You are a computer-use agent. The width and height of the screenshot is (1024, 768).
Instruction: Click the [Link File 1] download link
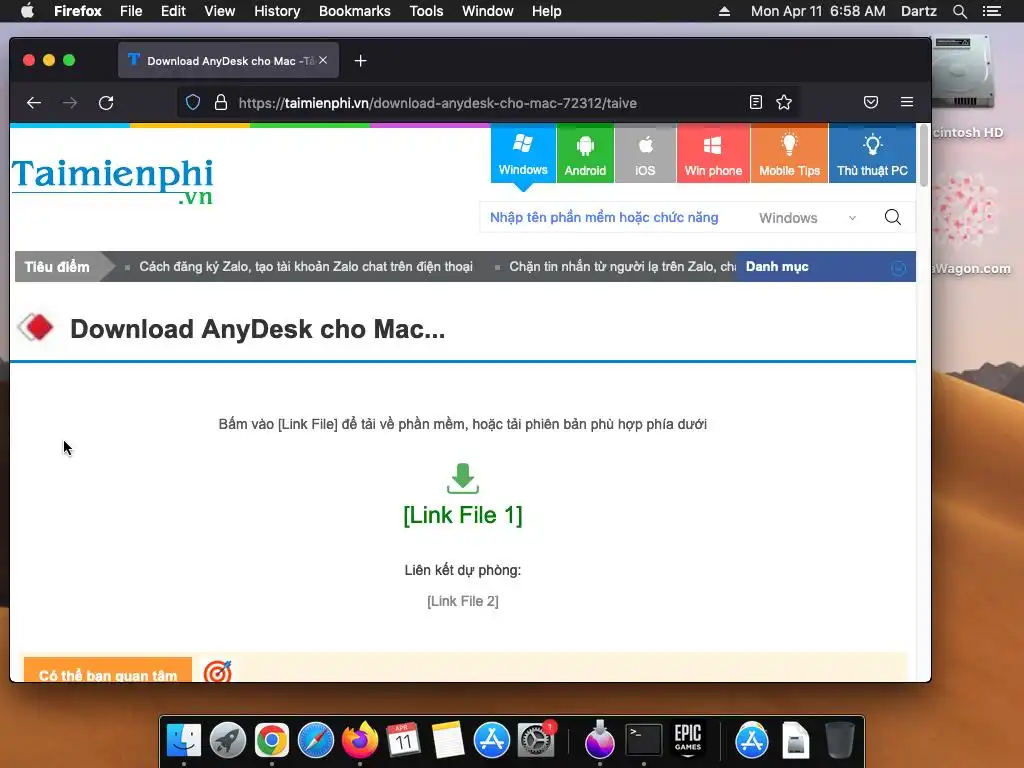pyautogui.click(x=463, y=515)
